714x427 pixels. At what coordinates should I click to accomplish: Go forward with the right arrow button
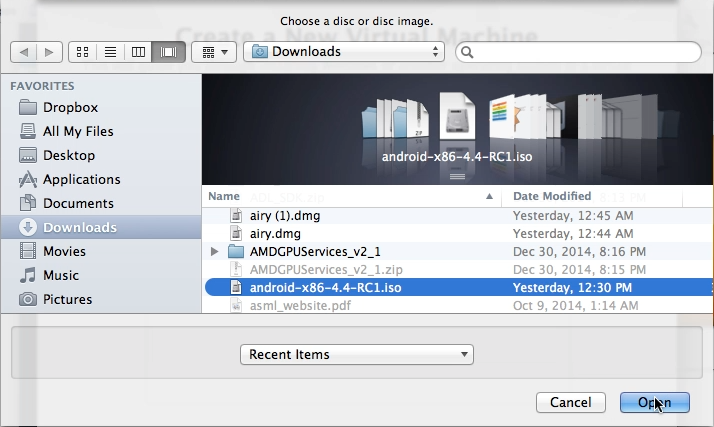(x=49, y=52)
